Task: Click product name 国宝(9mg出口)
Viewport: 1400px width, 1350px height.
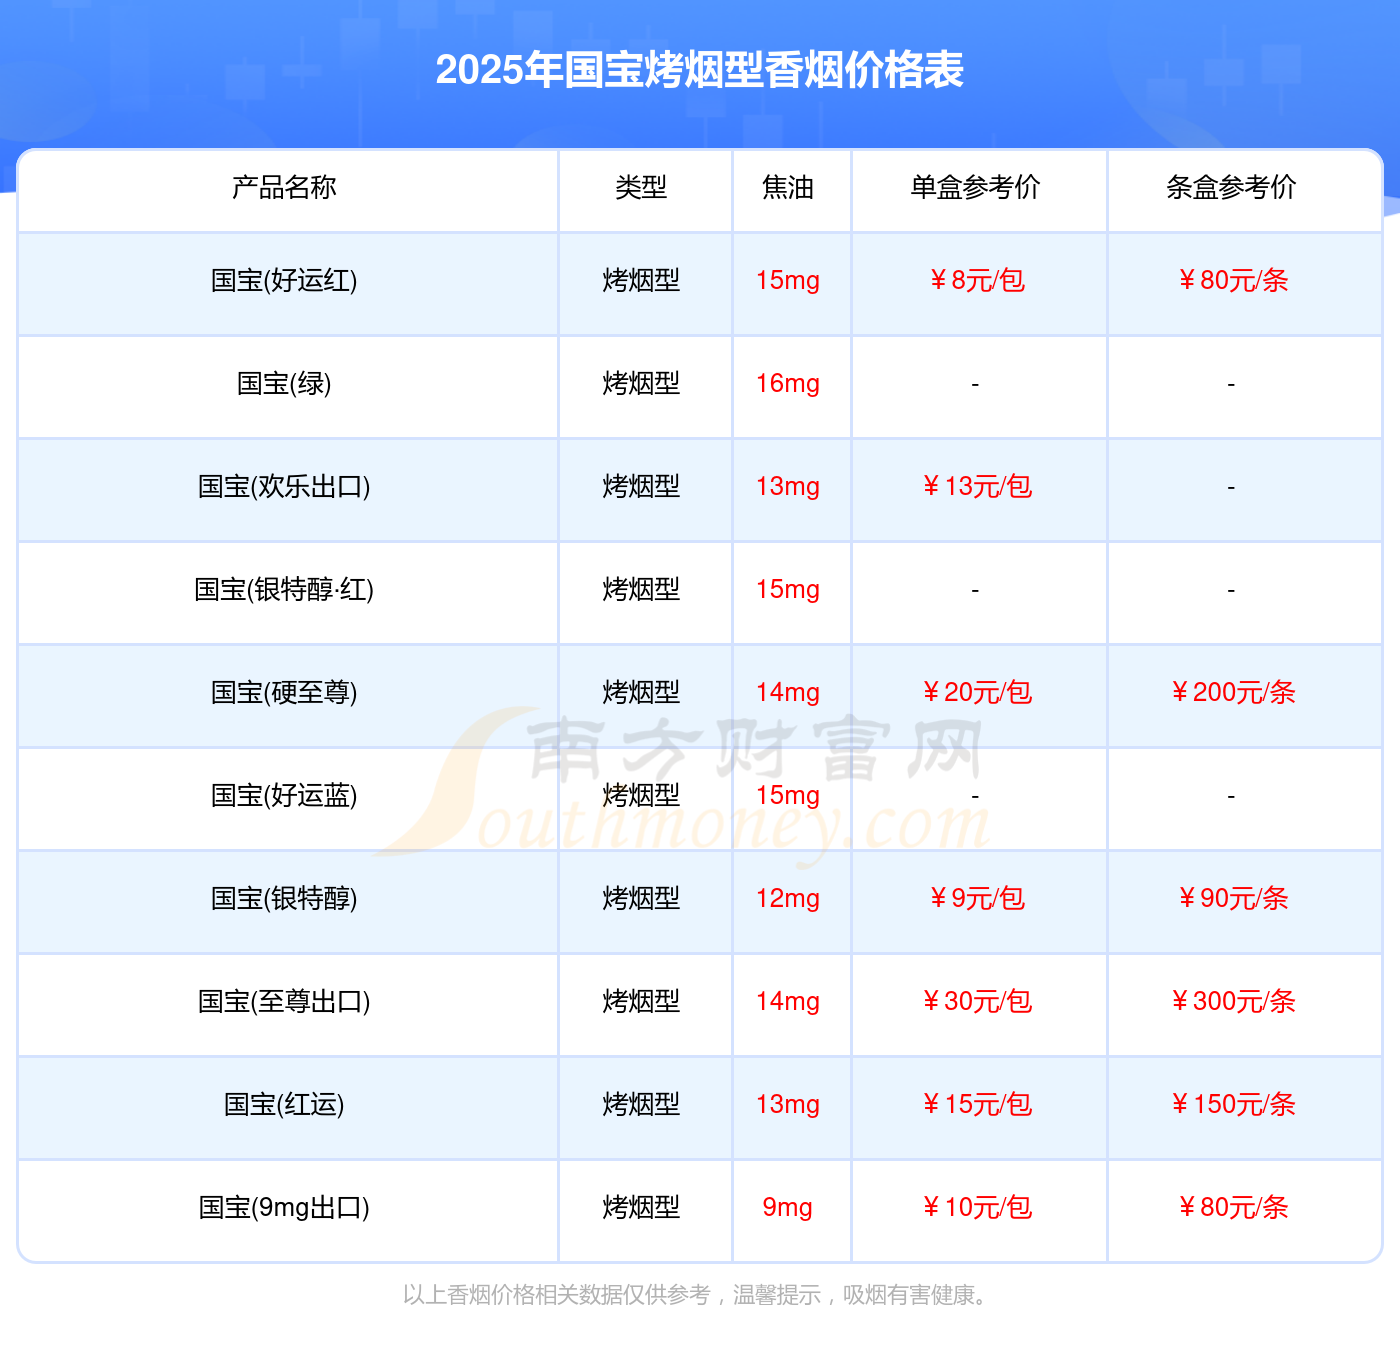Action: pyautogui.click(x=284, y=1208)
